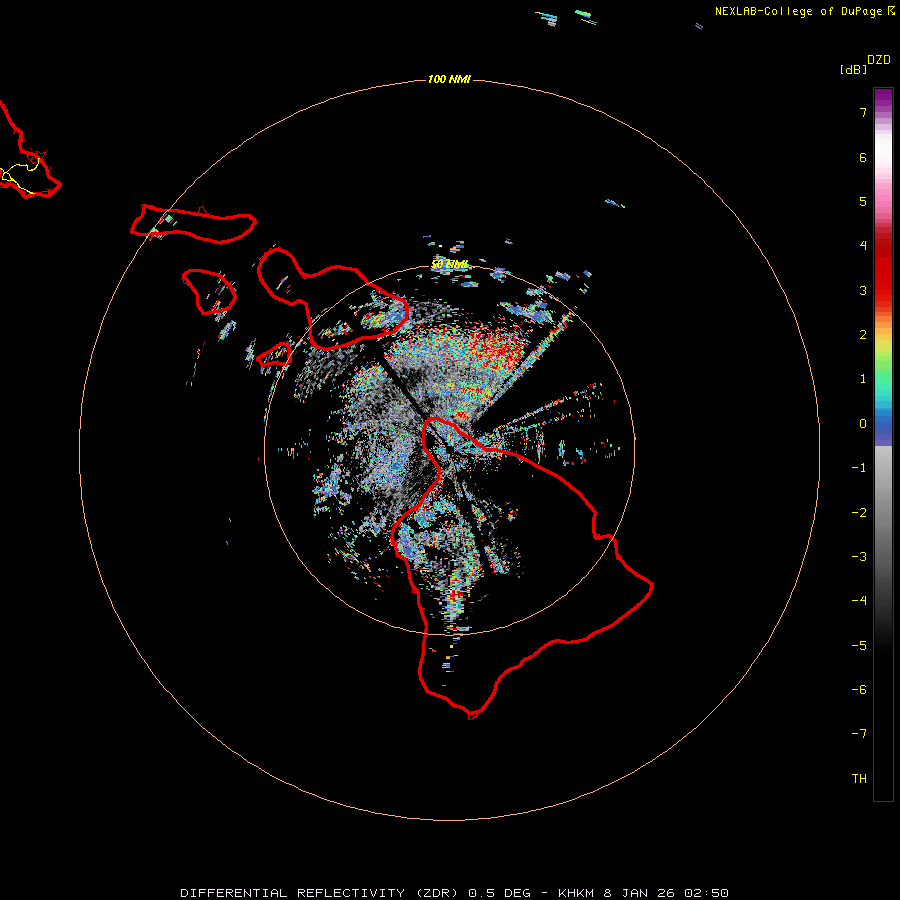
Task: Click the 5 value on color scale
Action: click(863, 201)
